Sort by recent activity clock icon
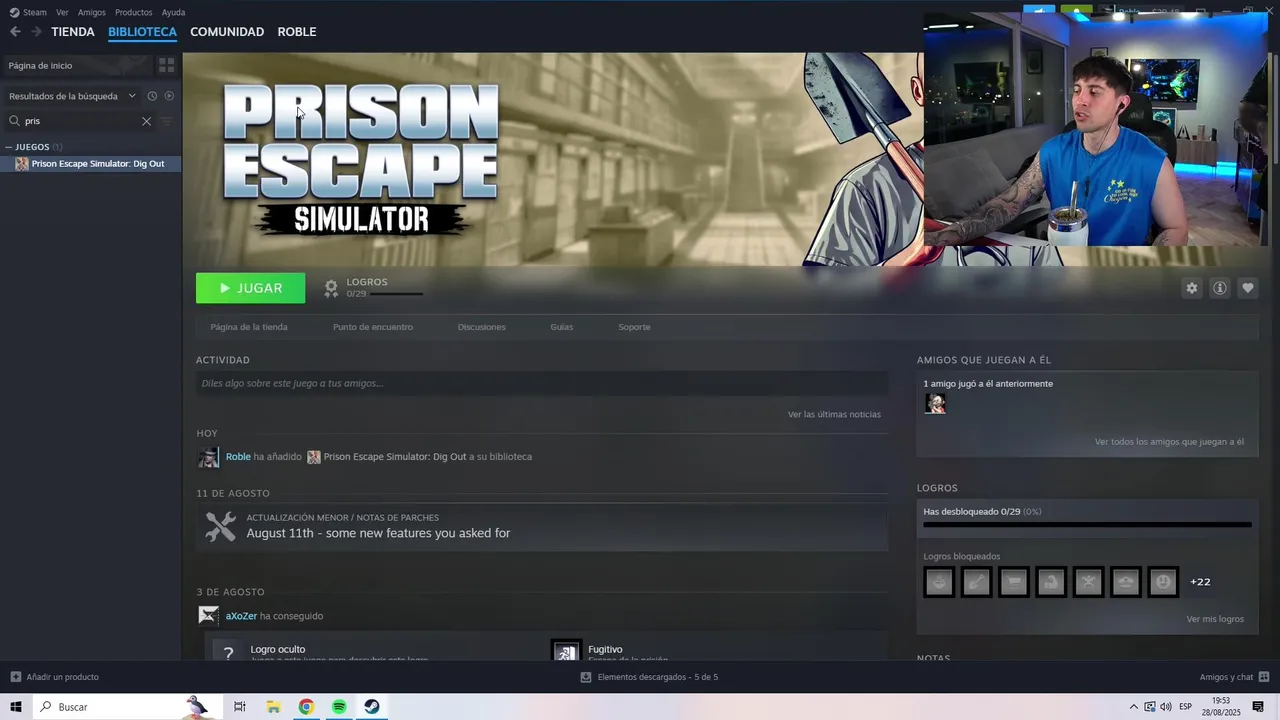Viewport: 1280px width, 720px height. (152, 96)
